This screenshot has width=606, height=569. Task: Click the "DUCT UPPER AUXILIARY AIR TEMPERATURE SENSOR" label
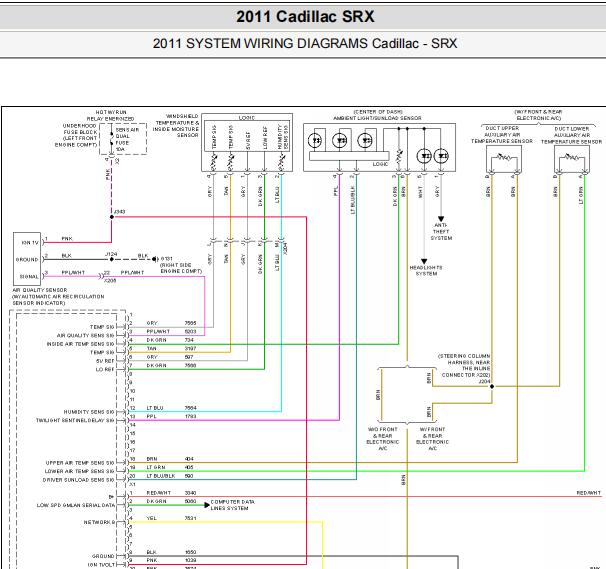pyautogui.click(x=502, y=135)
